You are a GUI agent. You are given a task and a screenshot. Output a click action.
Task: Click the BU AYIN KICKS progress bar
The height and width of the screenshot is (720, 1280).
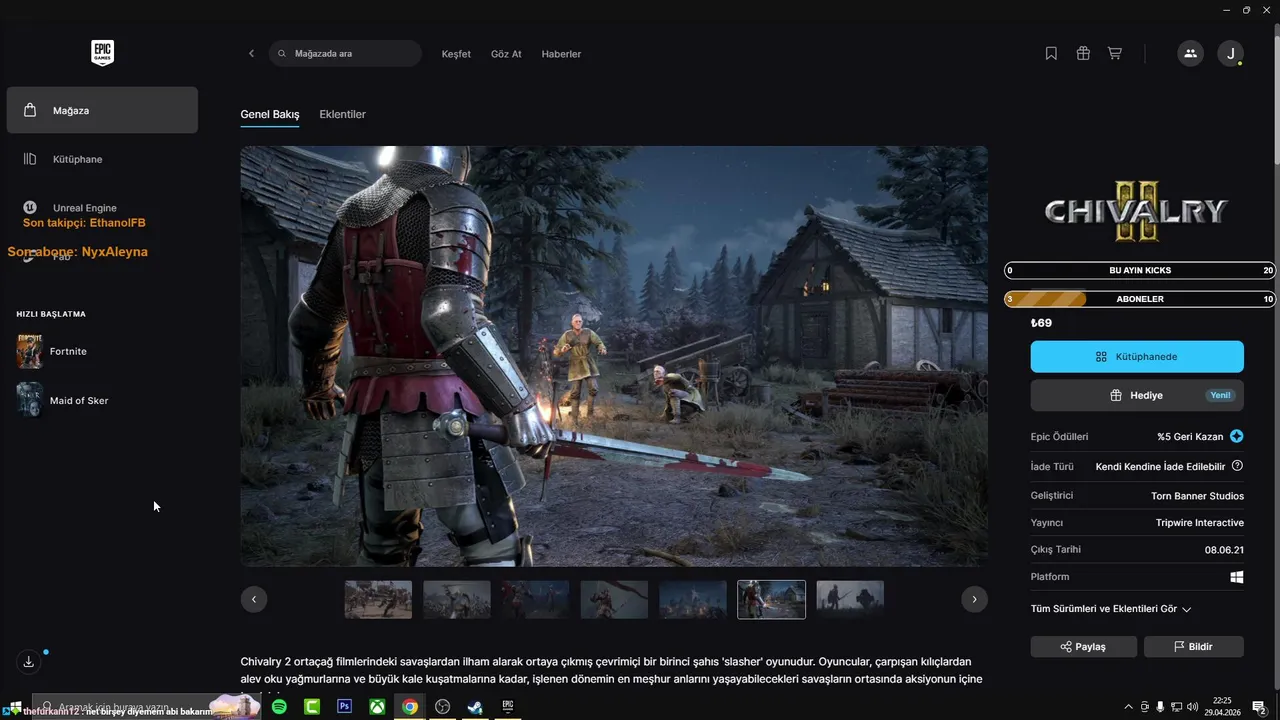click(1140, 270)
